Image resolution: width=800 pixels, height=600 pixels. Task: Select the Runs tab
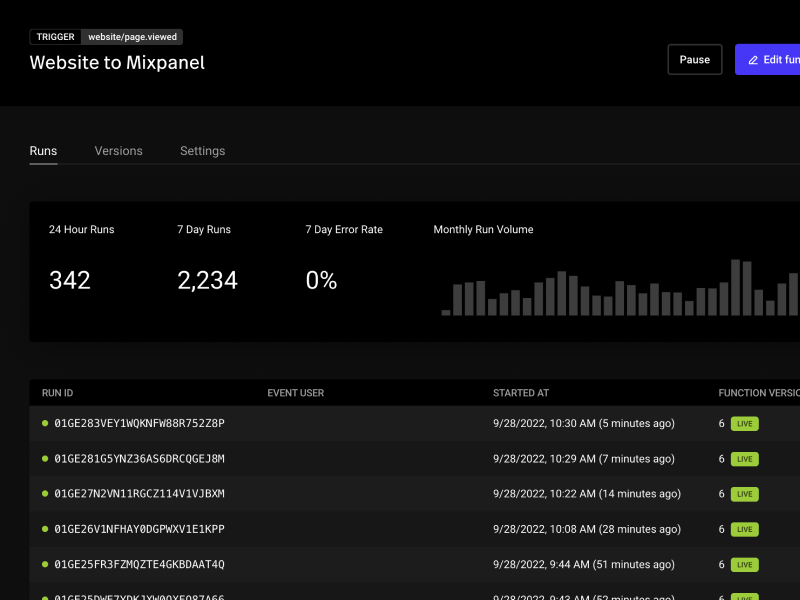click(x=43, y=150)
